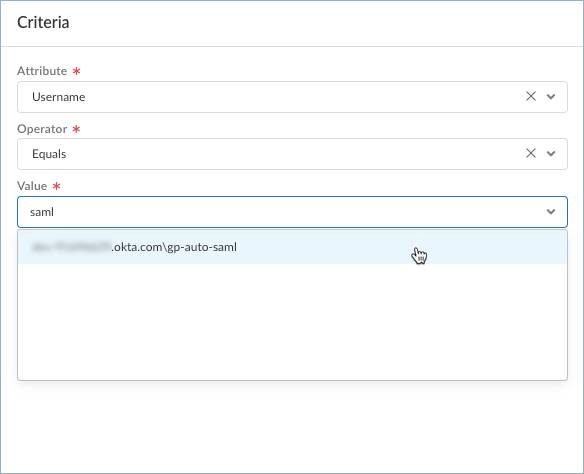Expand the Operator dropdown chevron
The height and width of the screenshot is (474, 584).
(x=551, y=154)
